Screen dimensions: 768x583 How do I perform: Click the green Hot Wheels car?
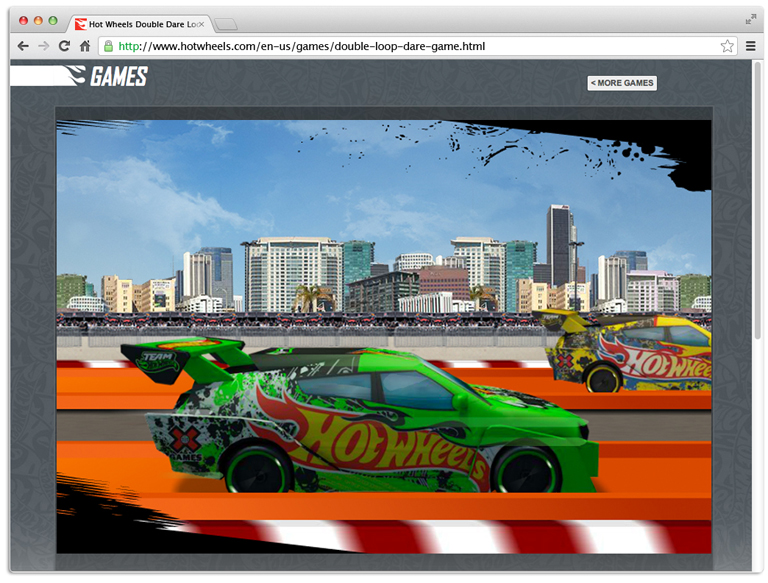pos(358,416)
